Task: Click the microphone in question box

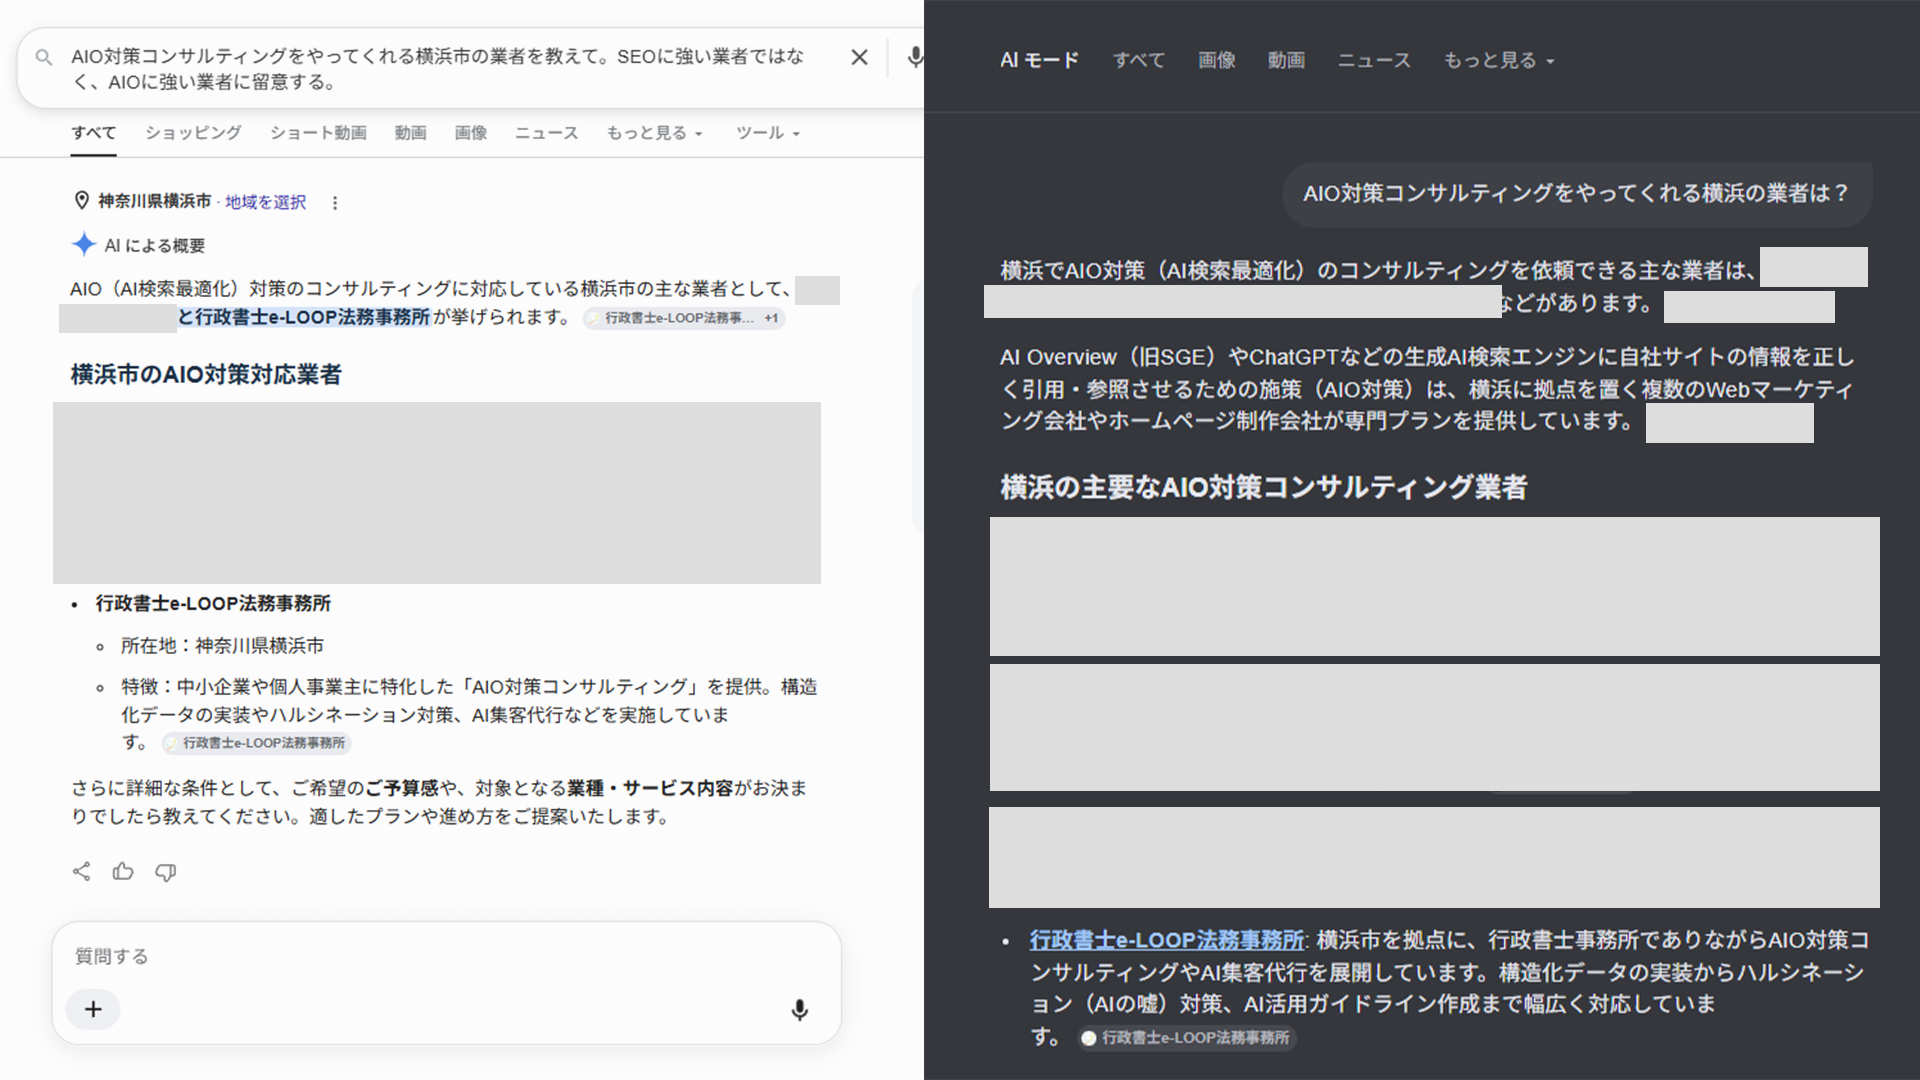Action: coord(799,1010)
